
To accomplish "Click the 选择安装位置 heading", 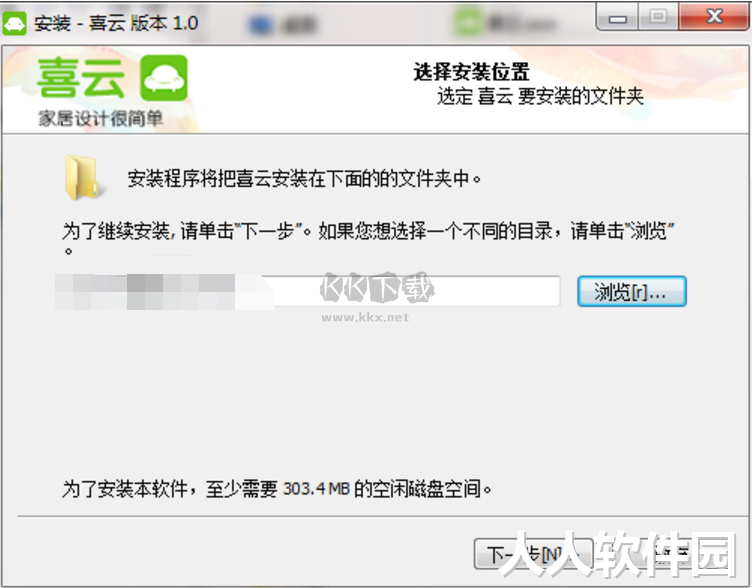I will [471, 72].
